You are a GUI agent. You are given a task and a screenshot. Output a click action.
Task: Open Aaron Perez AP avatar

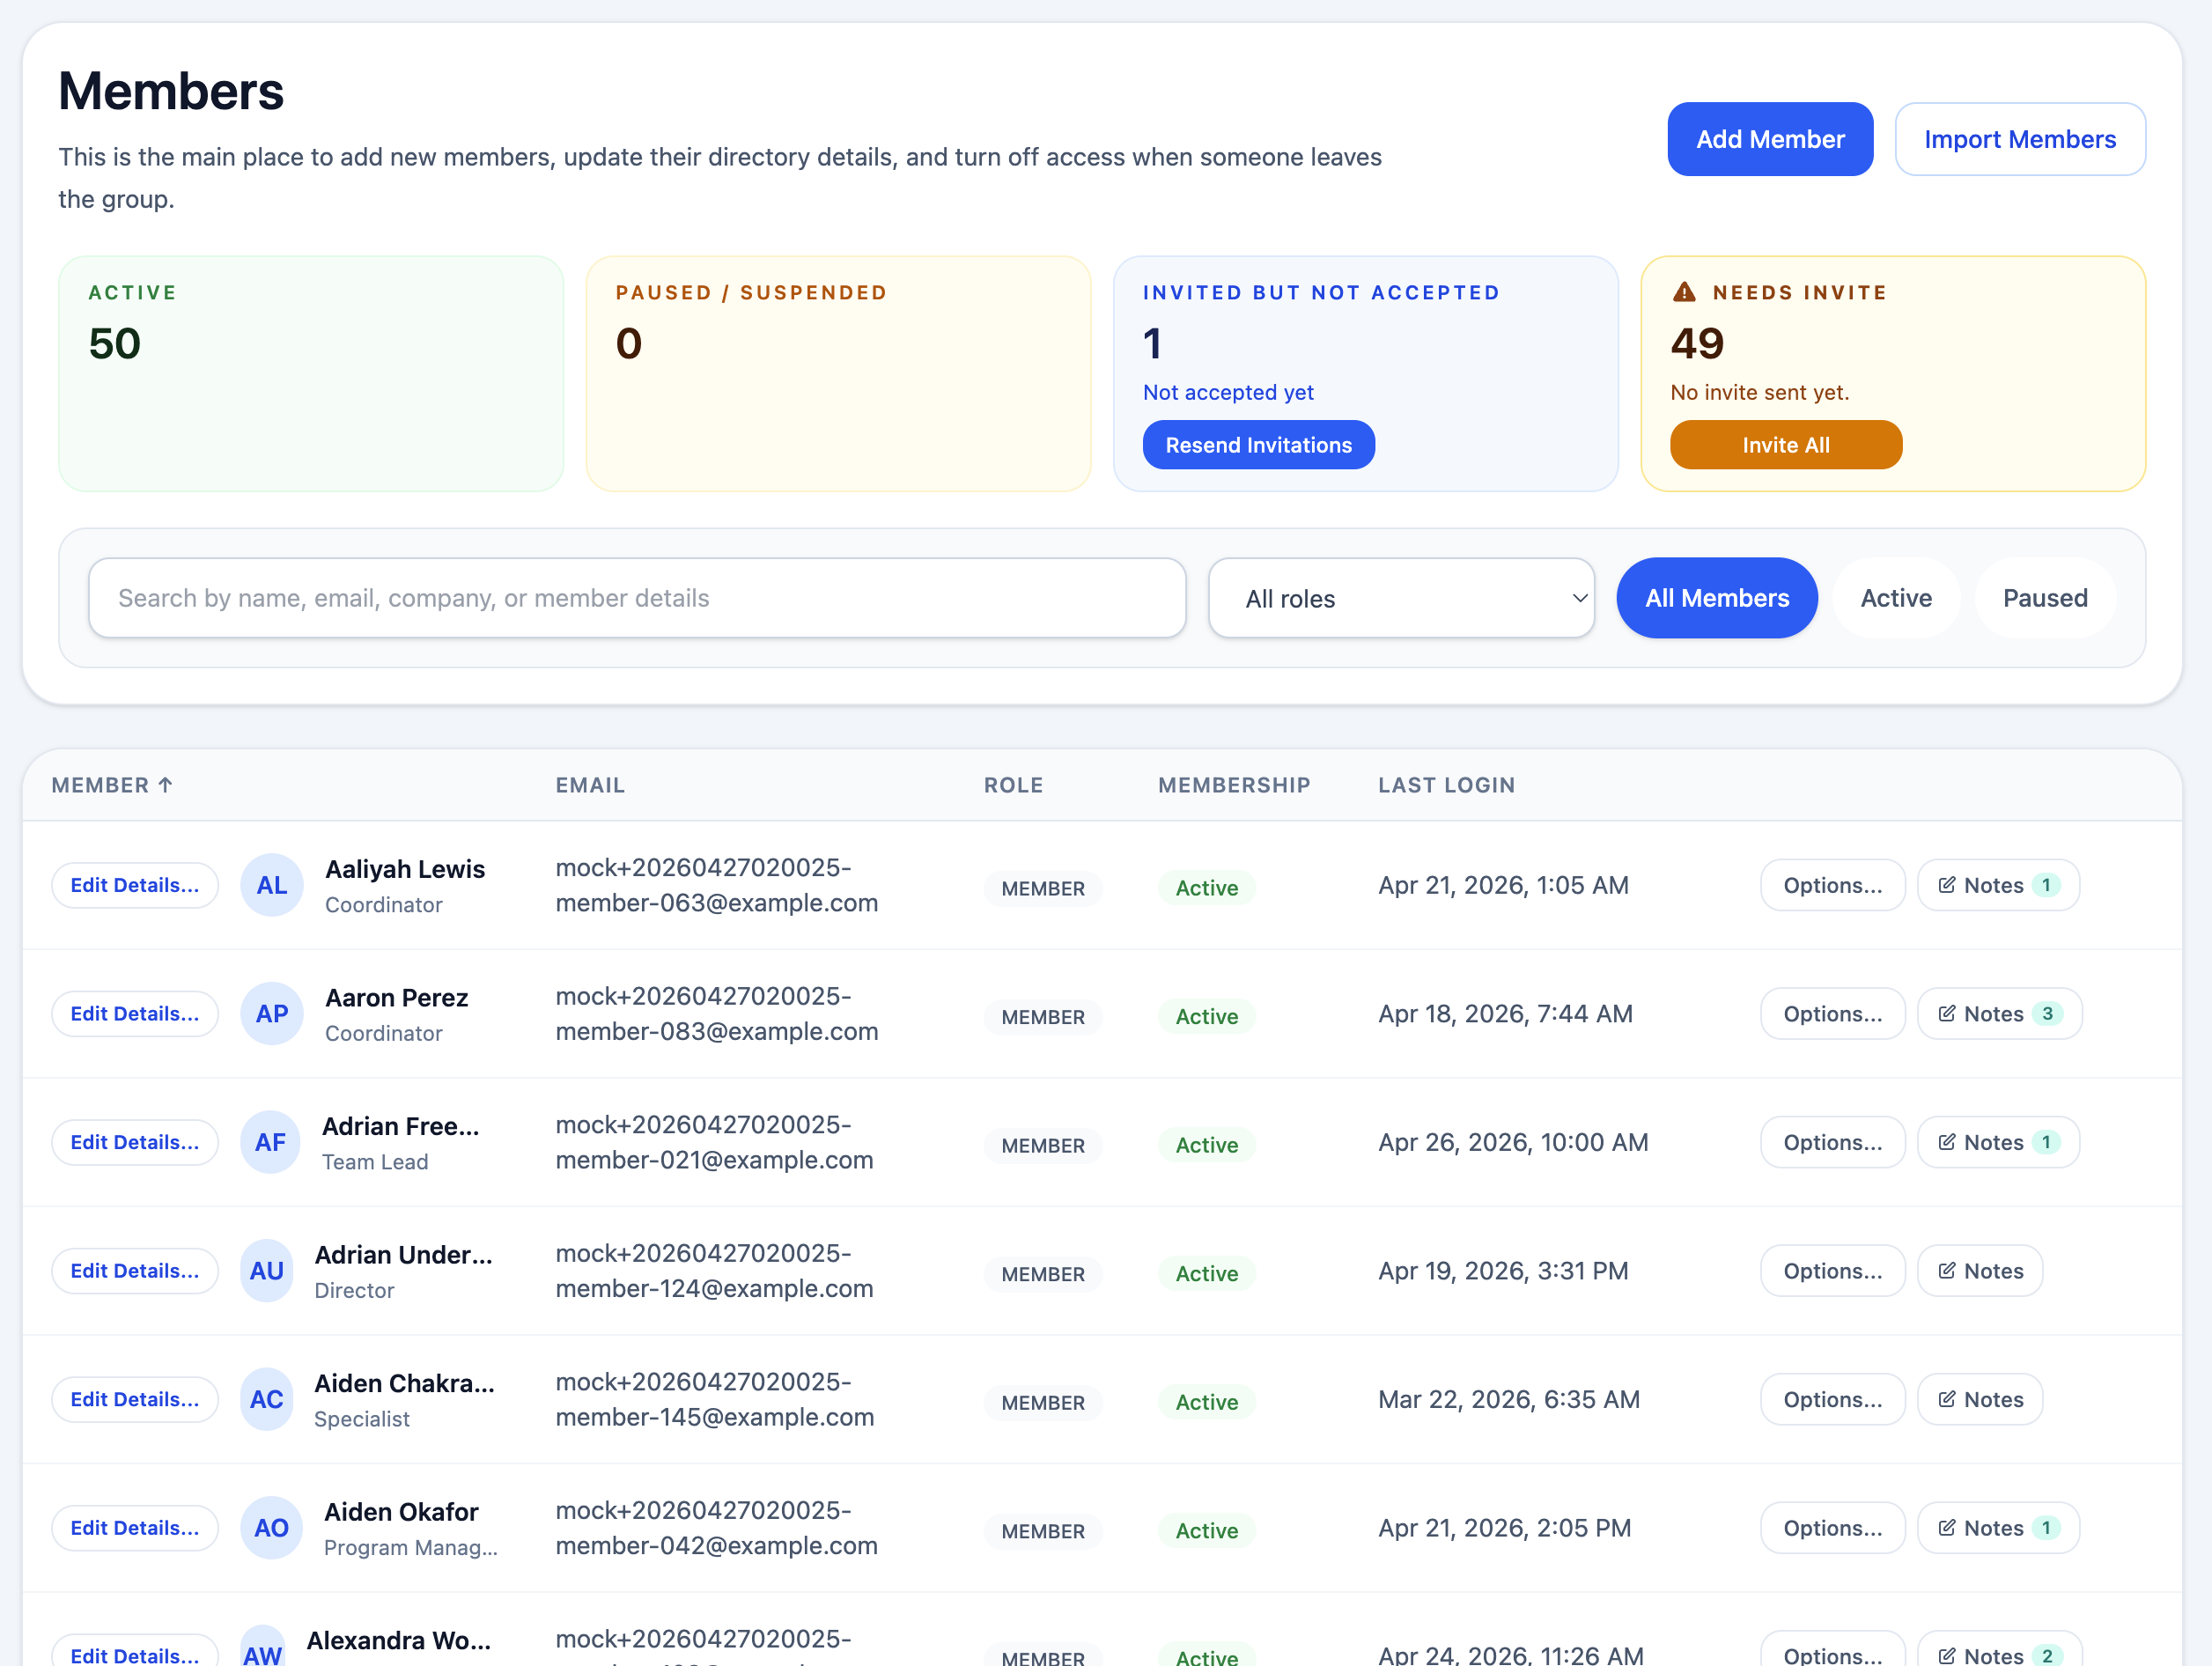(272, 1014)
